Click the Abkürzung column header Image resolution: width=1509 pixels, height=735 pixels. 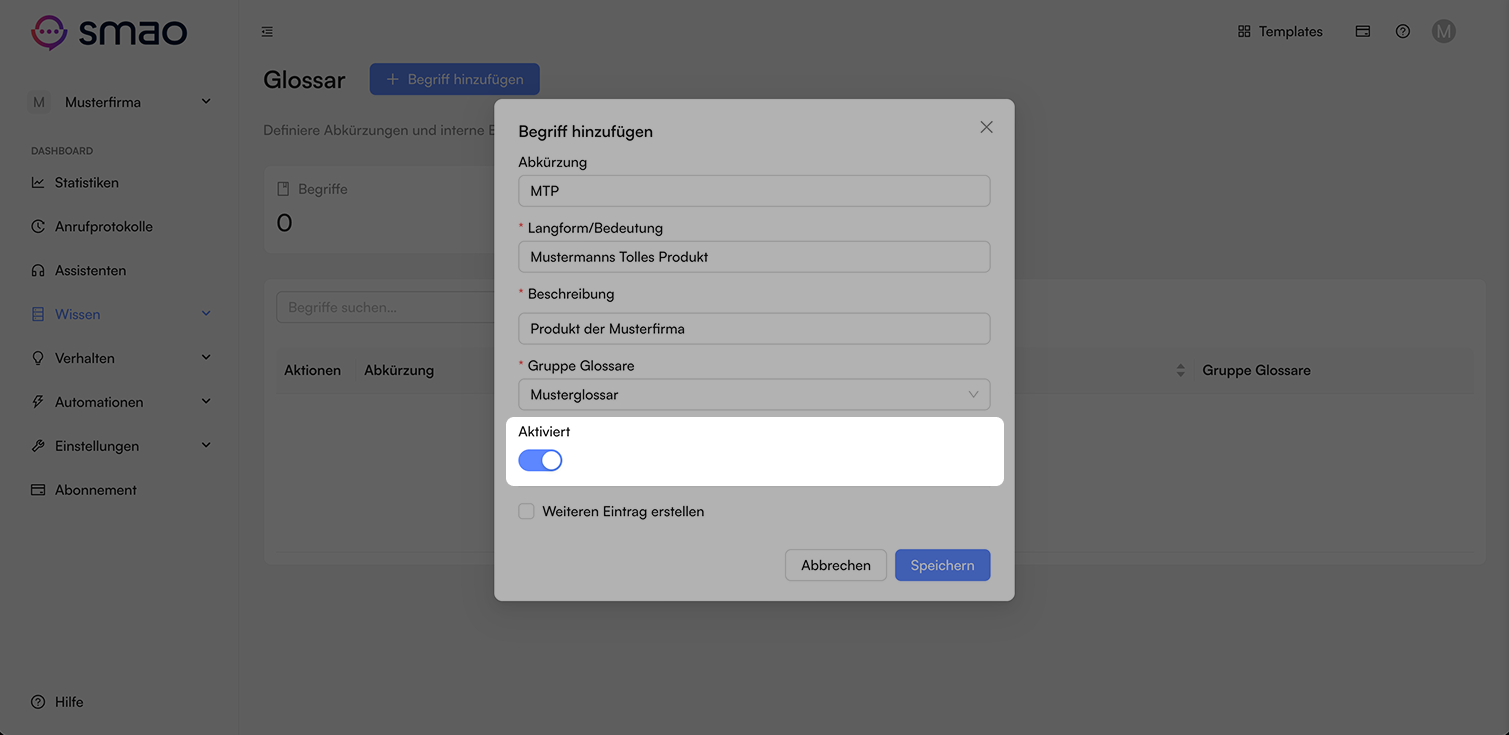point(399,370)
